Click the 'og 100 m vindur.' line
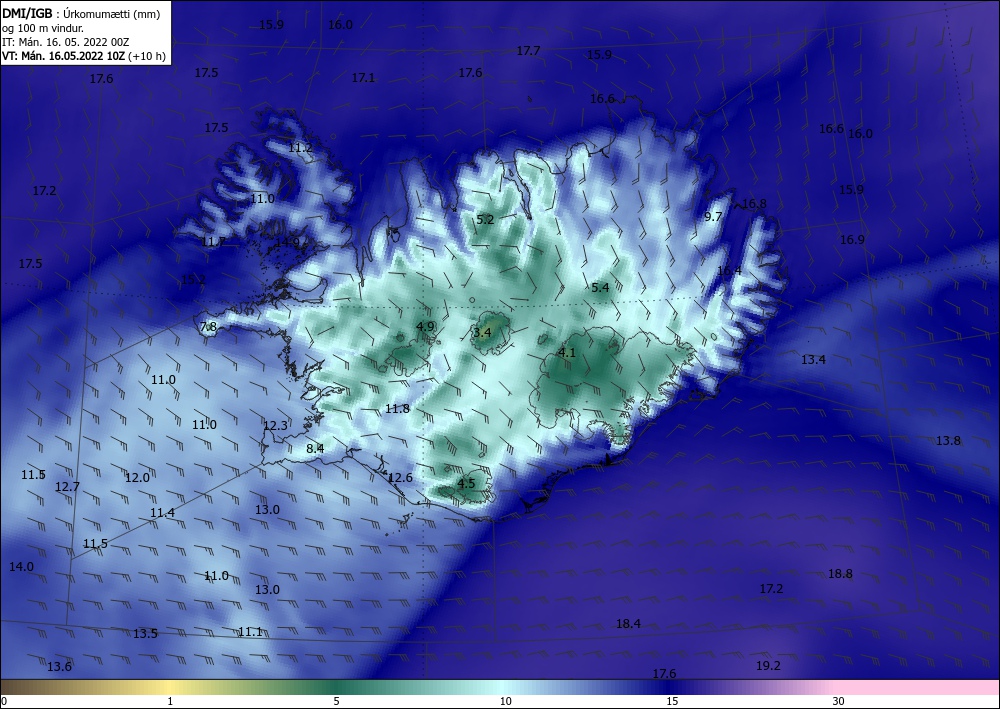 pyautogui.click(x=43, y=28)
